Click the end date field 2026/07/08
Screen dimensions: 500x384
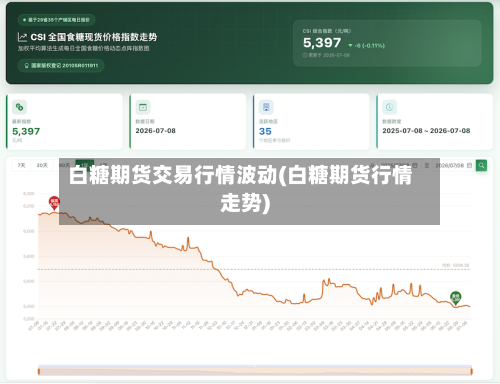453,166
